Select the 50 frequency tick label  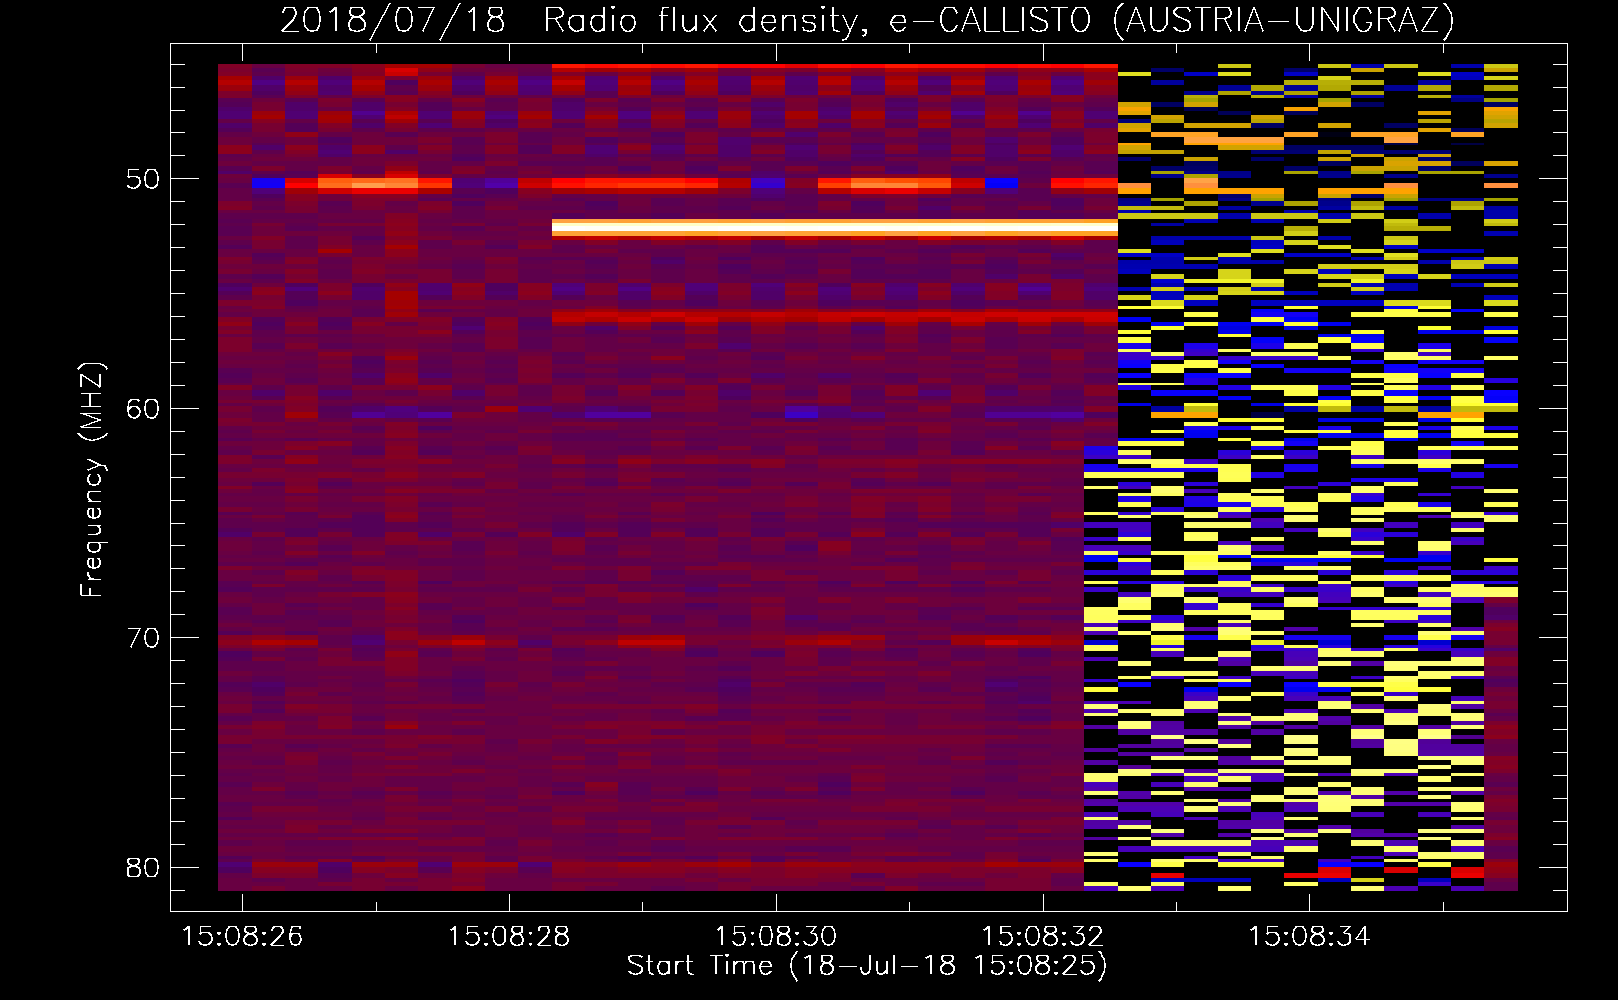(x=143, y=180)
